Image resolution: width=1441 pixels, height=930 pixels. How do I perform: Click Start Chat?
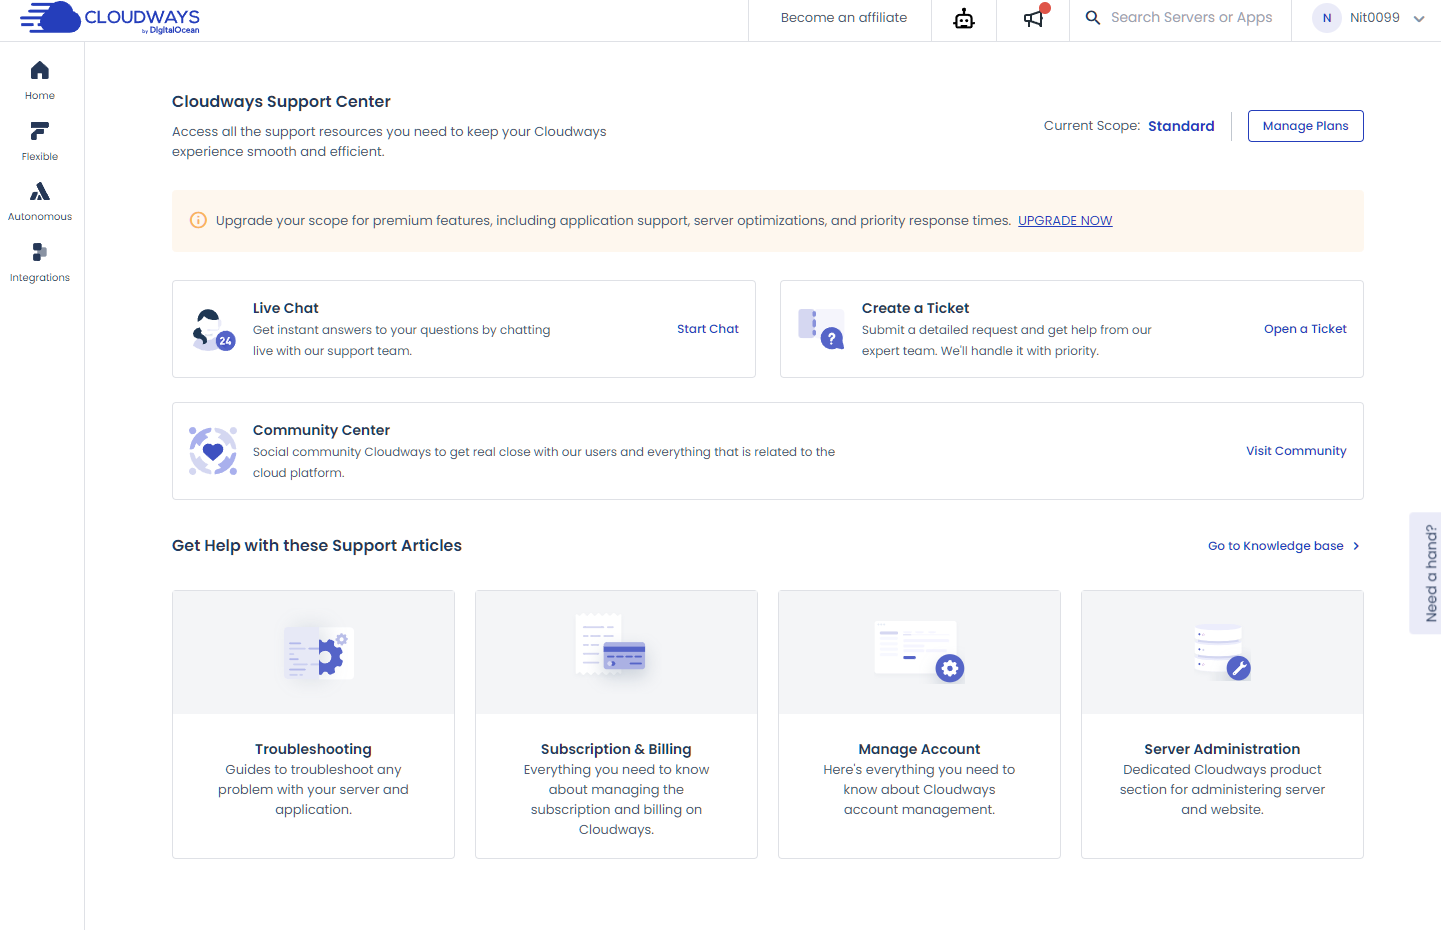(x=708, y=329)
